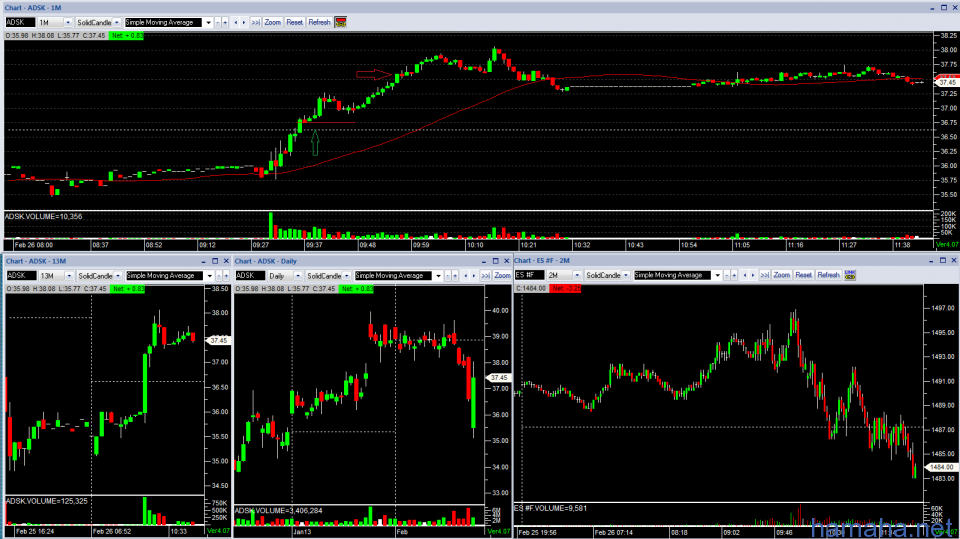Click Zoom button in ADSK 1M chart

coord(272,22)
